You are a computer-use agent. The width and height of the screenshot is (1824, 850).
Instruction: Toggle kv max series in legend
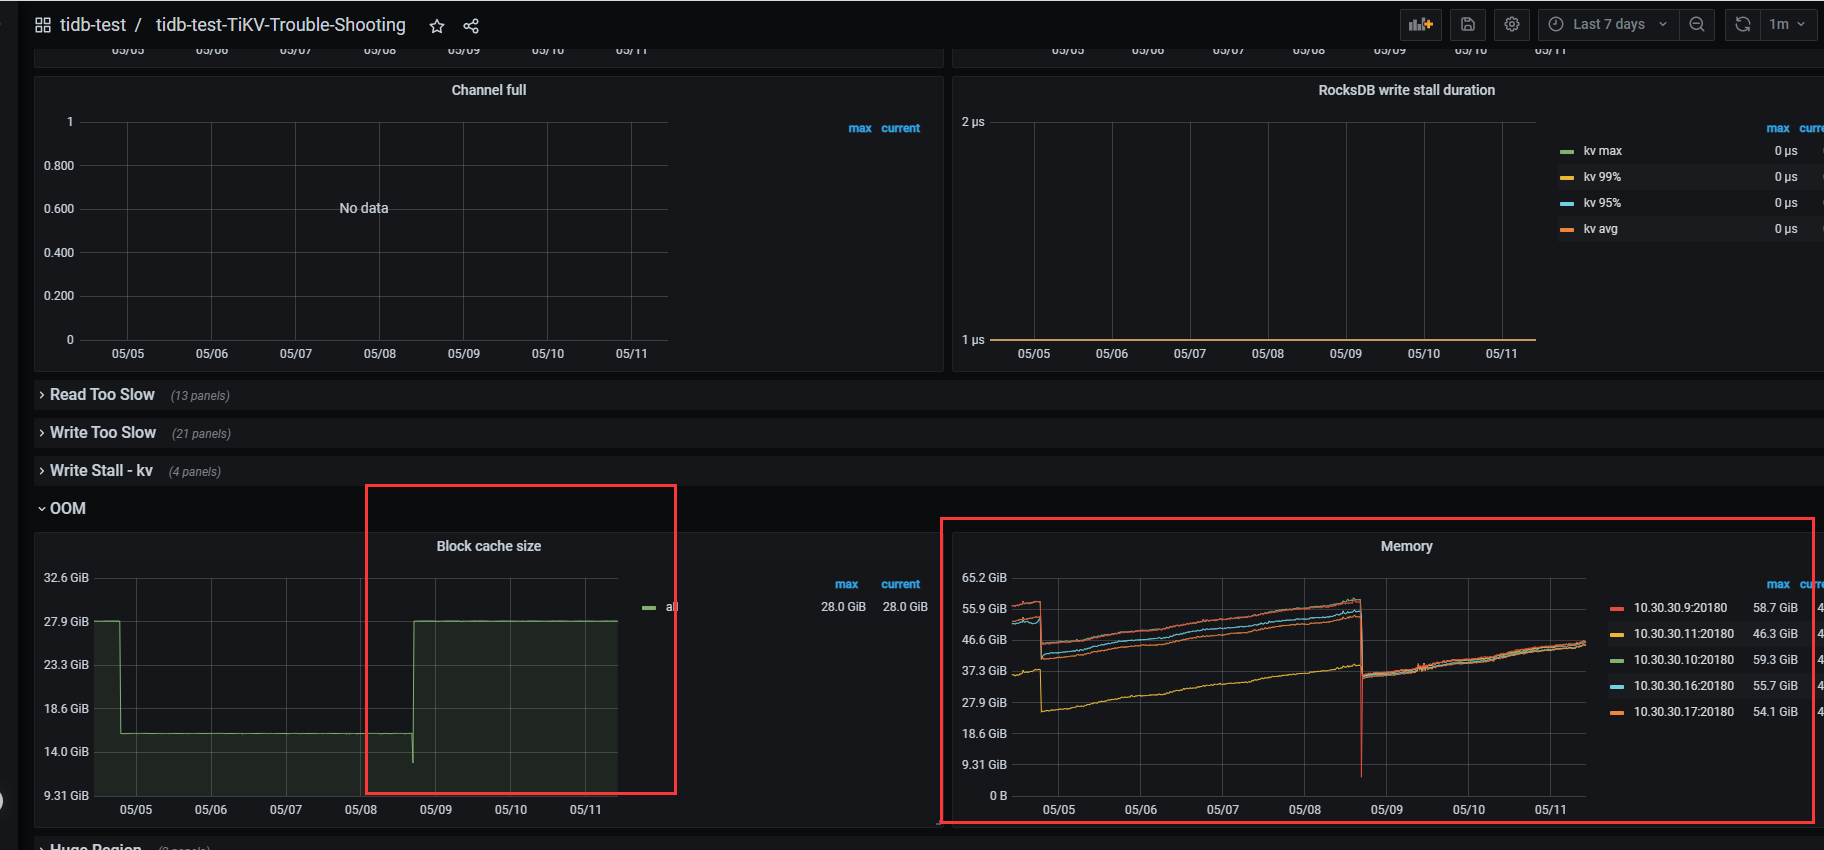point(1602,151)
